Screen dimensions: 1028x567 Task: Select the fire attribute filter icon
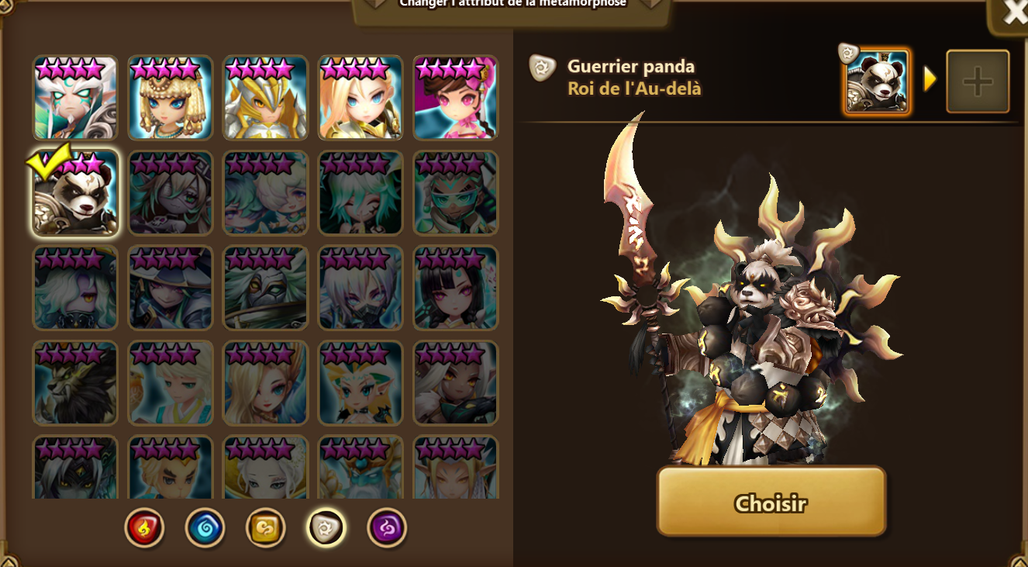144,527
